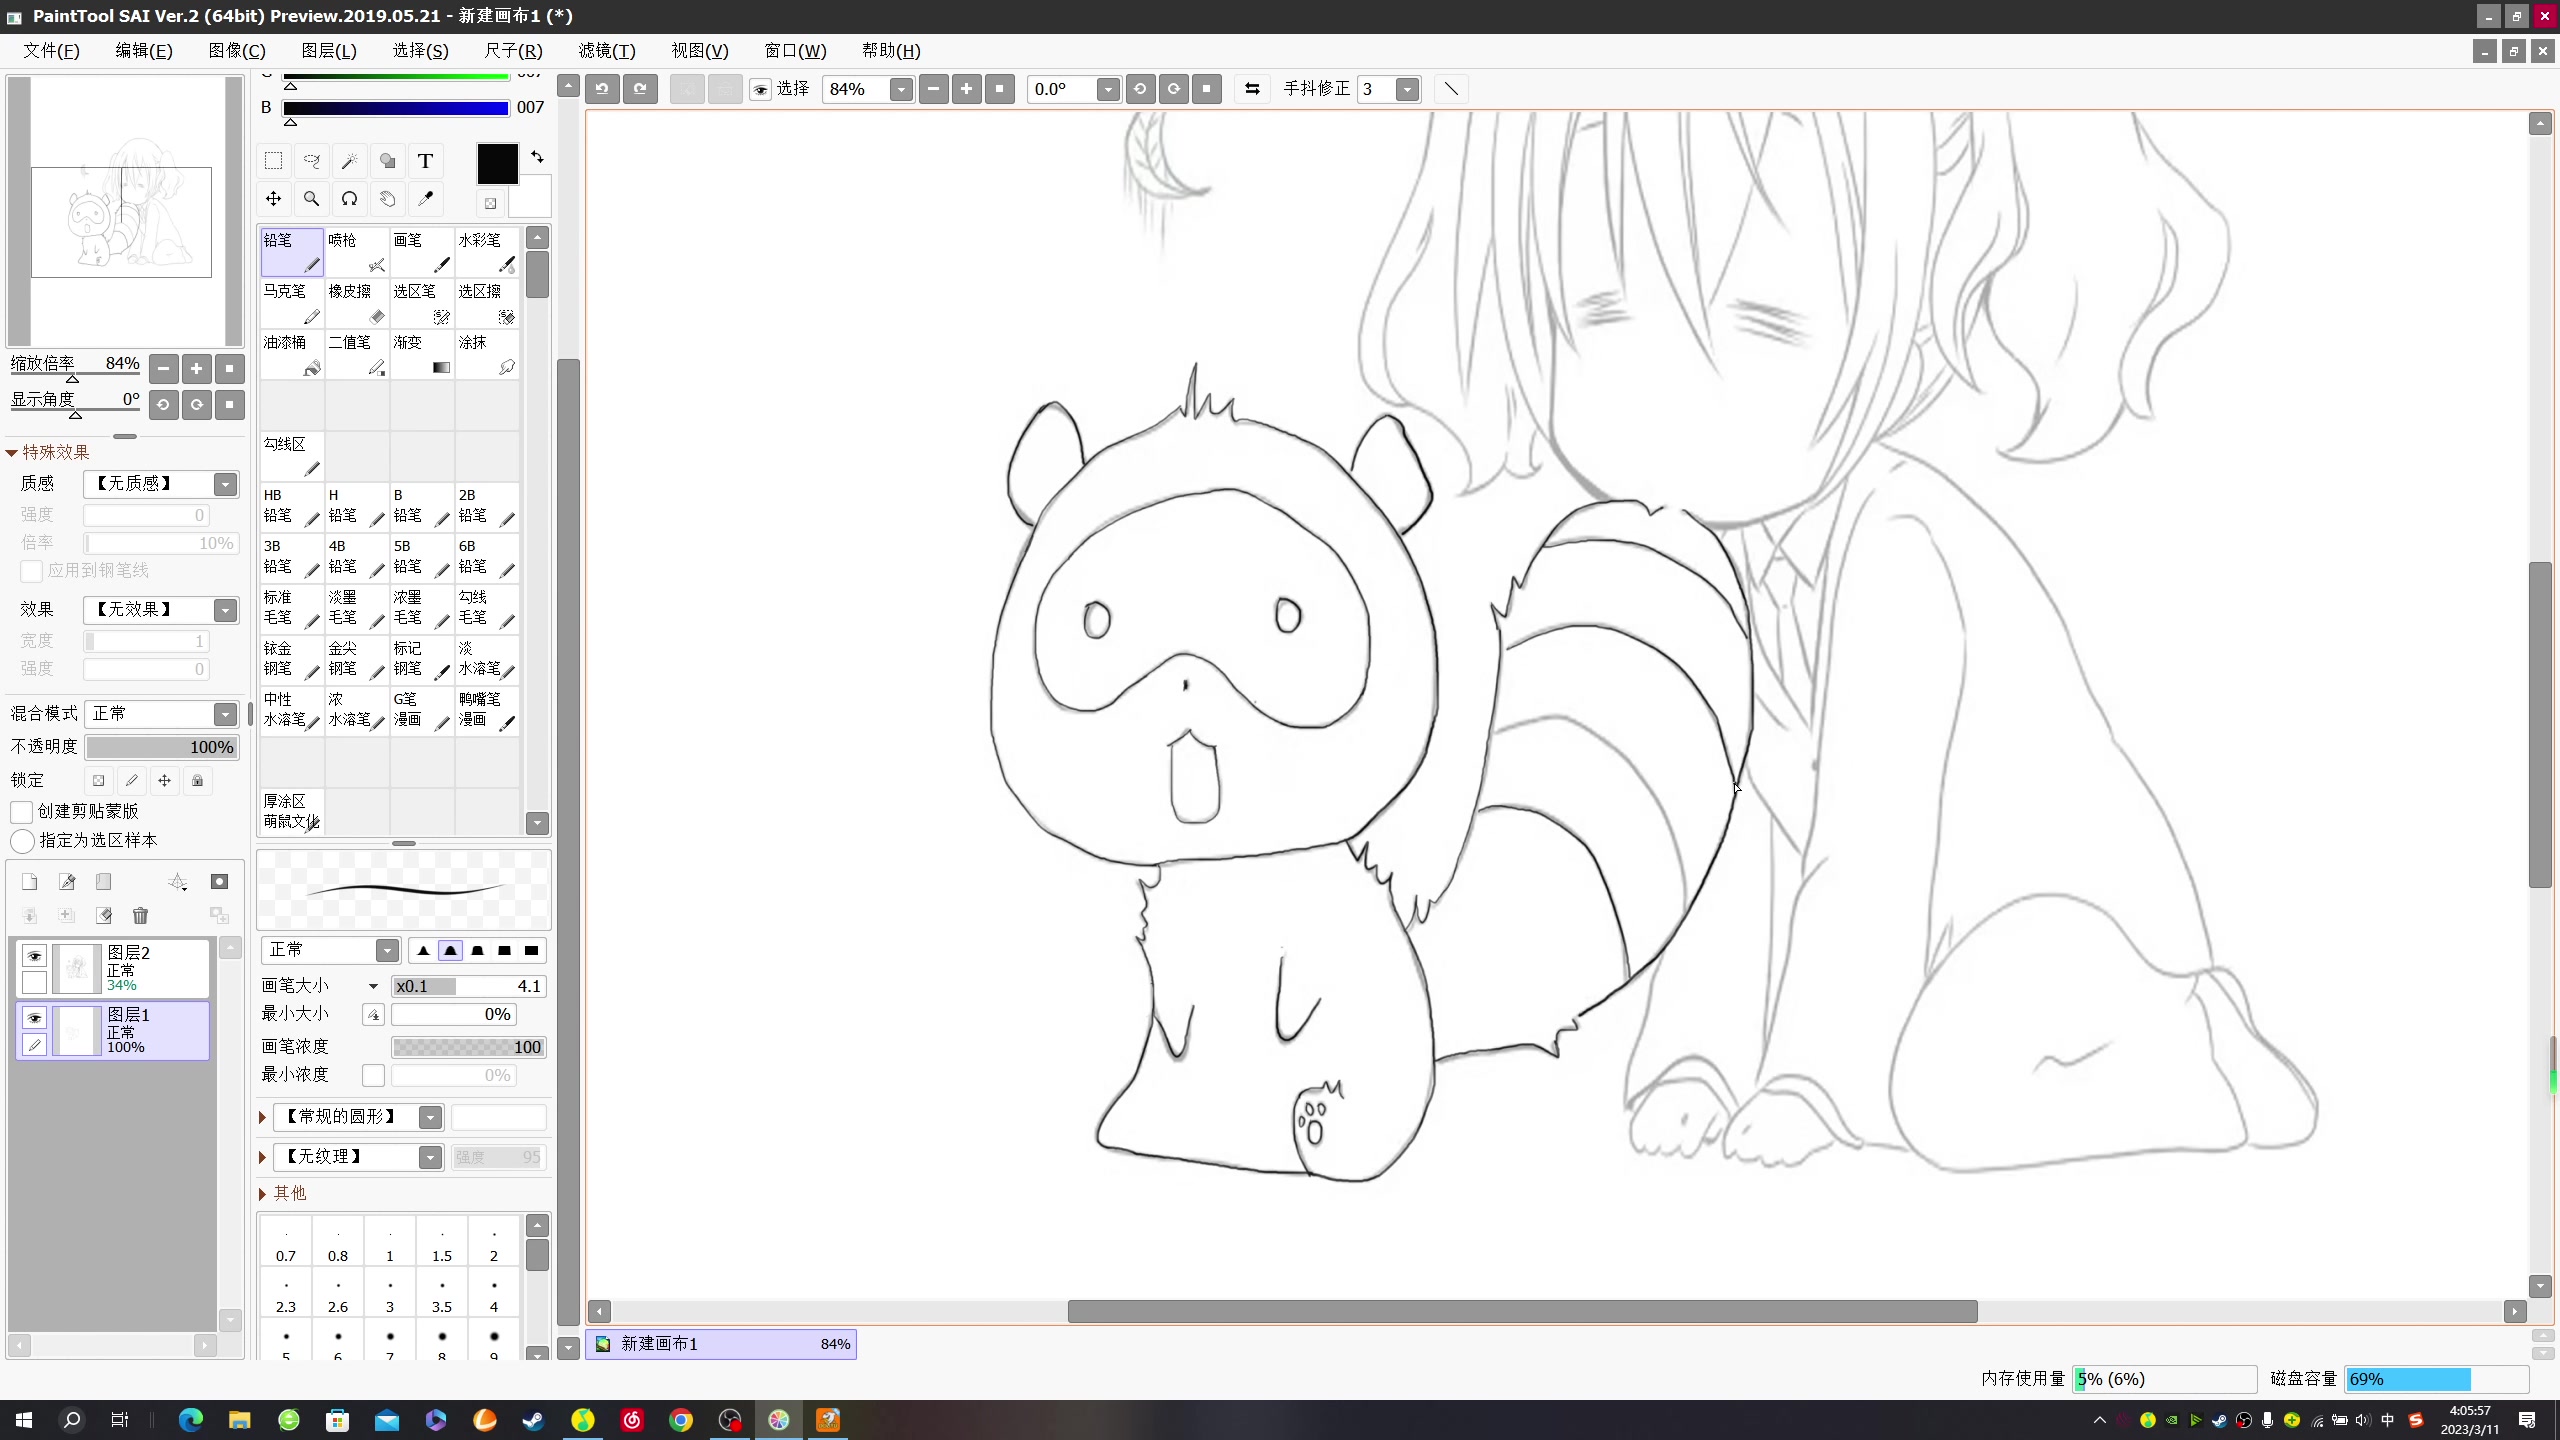The image size is (2560, 1440).
Task: Toggle the selection visibility eye in toolbar
Action: (760, 90)
